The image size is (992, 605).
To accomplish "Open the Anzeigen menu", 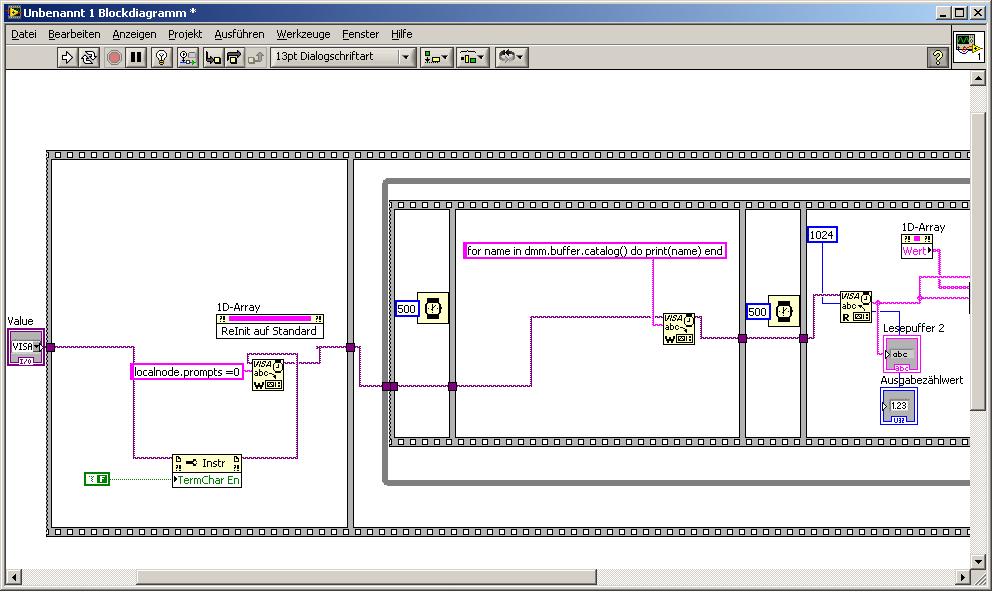I will coord(134,34).
